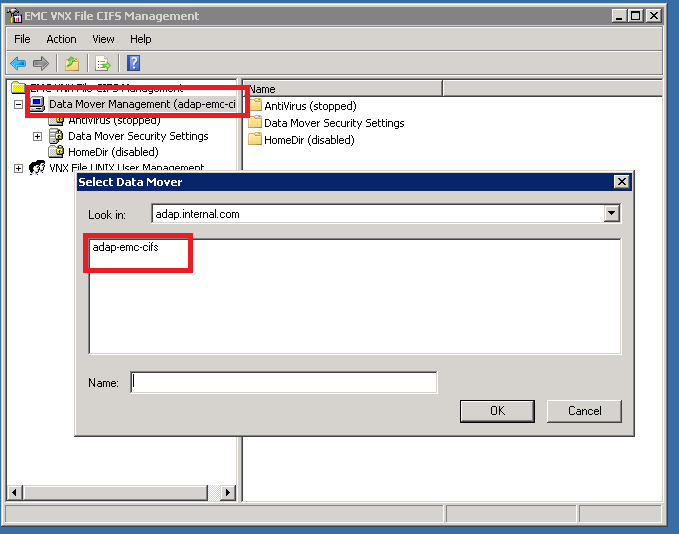Open the View menu

click(x=103, y=39)
